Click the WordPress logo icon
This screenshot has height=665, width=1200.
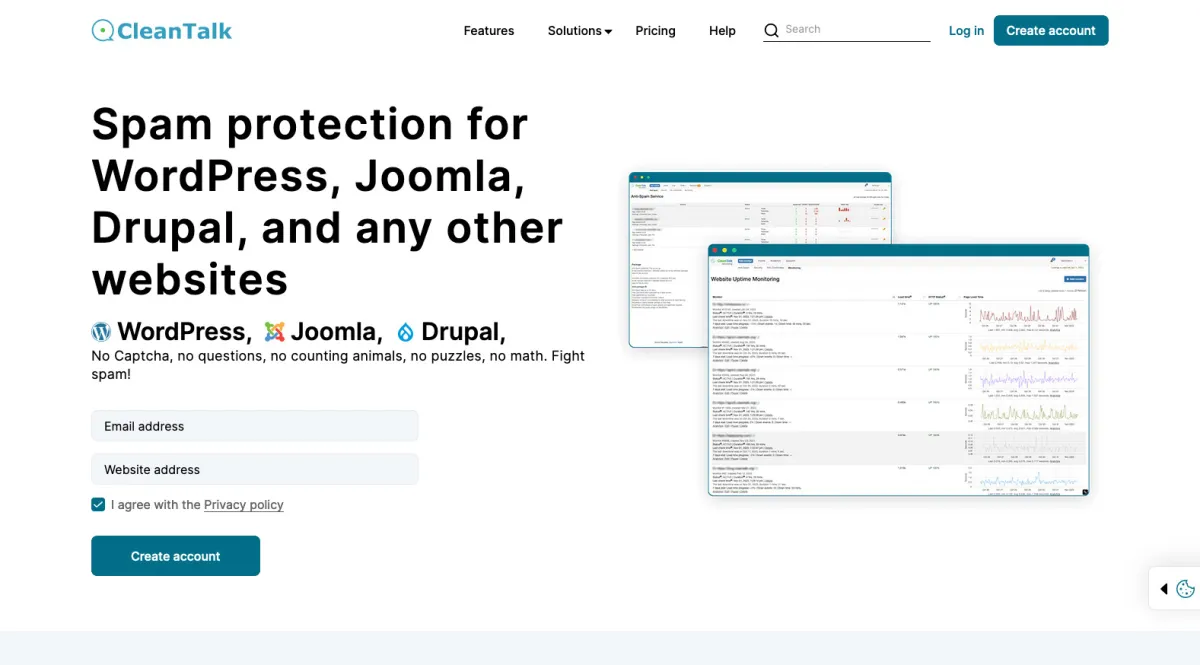[101, 332]
